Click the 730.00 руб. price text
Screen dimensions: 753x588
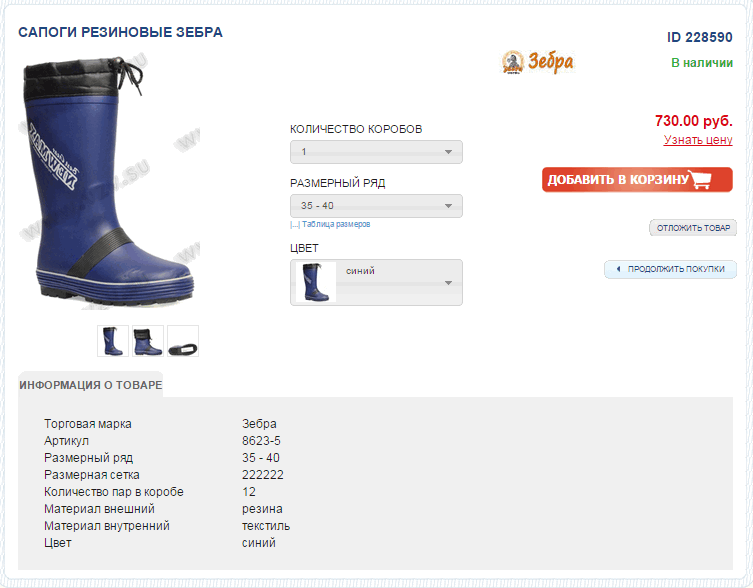693,121
